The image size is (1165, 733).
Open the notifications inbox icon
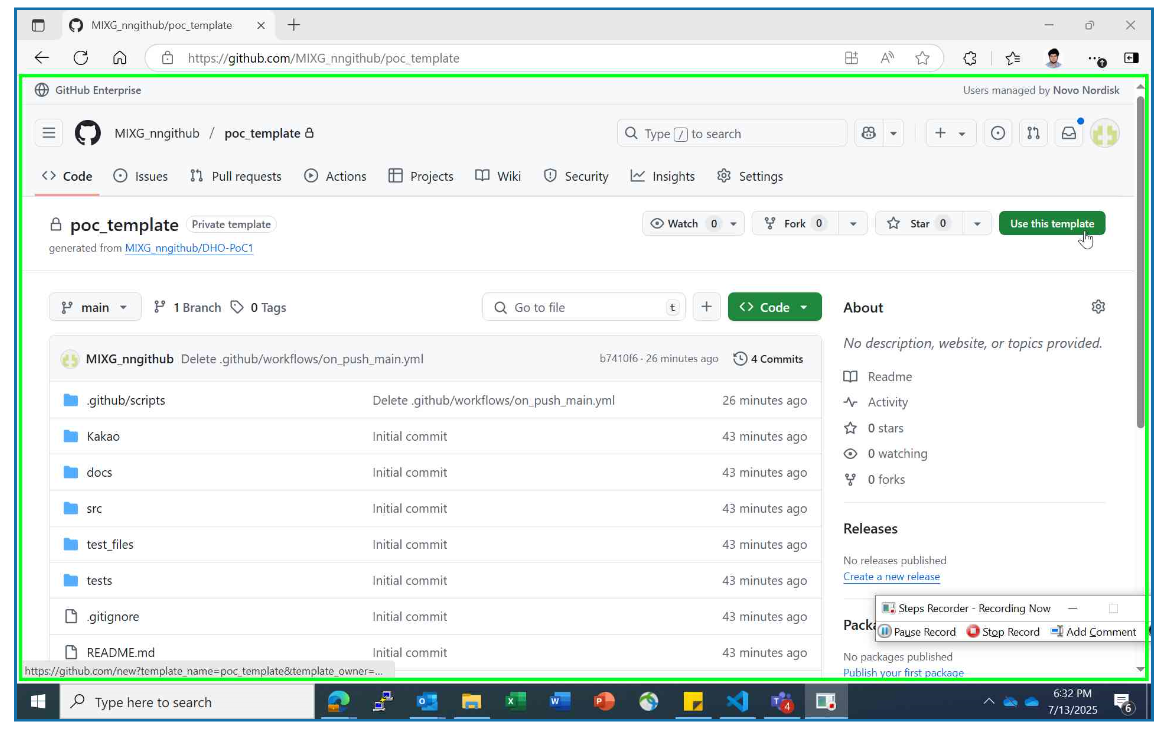[x=1068, y=134]
